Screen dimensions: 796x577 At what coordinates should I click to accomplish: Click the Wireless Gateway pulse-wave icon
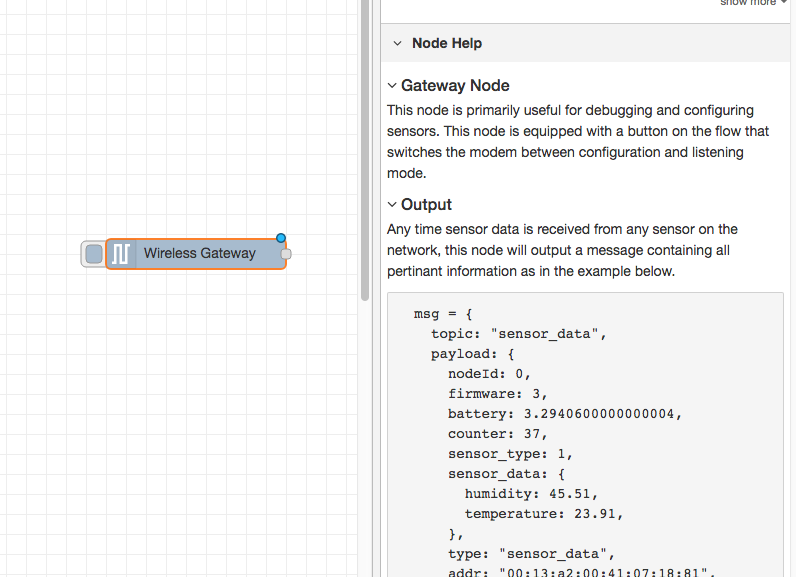click(x=120, y=254)
